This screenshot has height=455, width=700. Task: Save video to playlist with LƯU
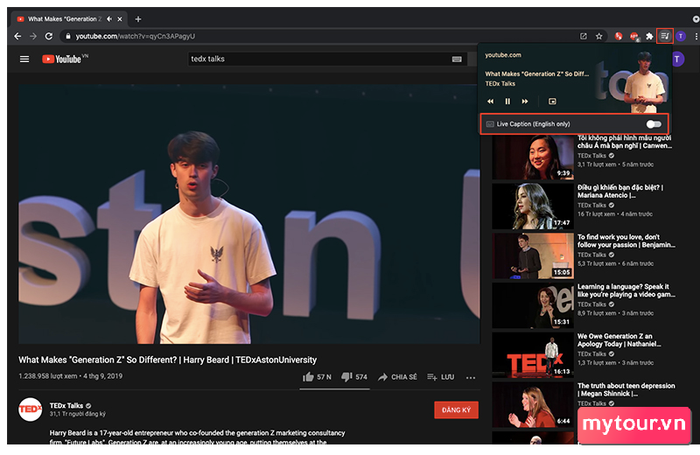click(440, 377)
